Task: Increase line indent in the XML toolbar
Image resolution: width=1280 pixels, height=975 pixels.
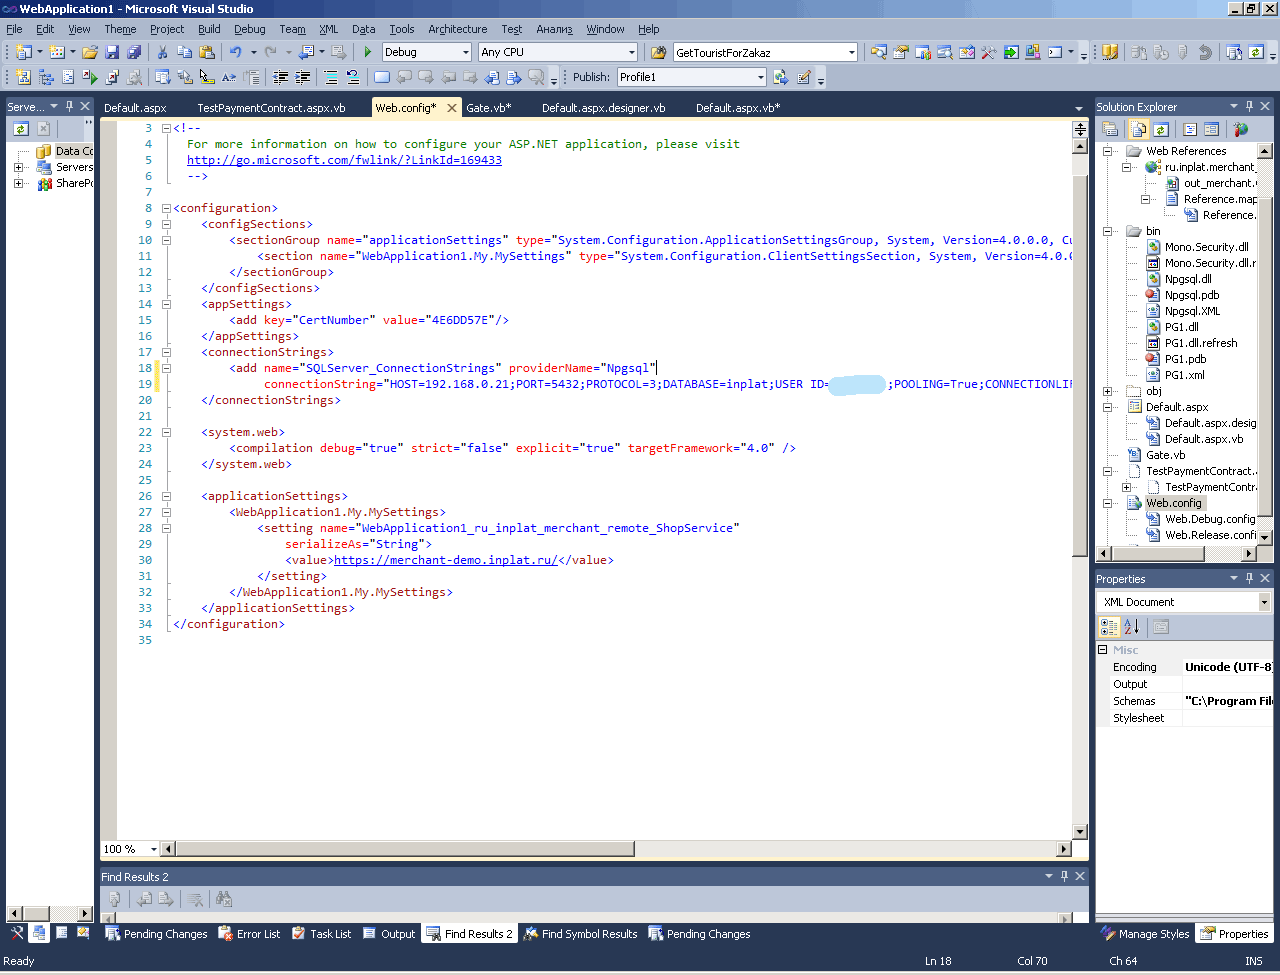Action: (x=303, y=77)
